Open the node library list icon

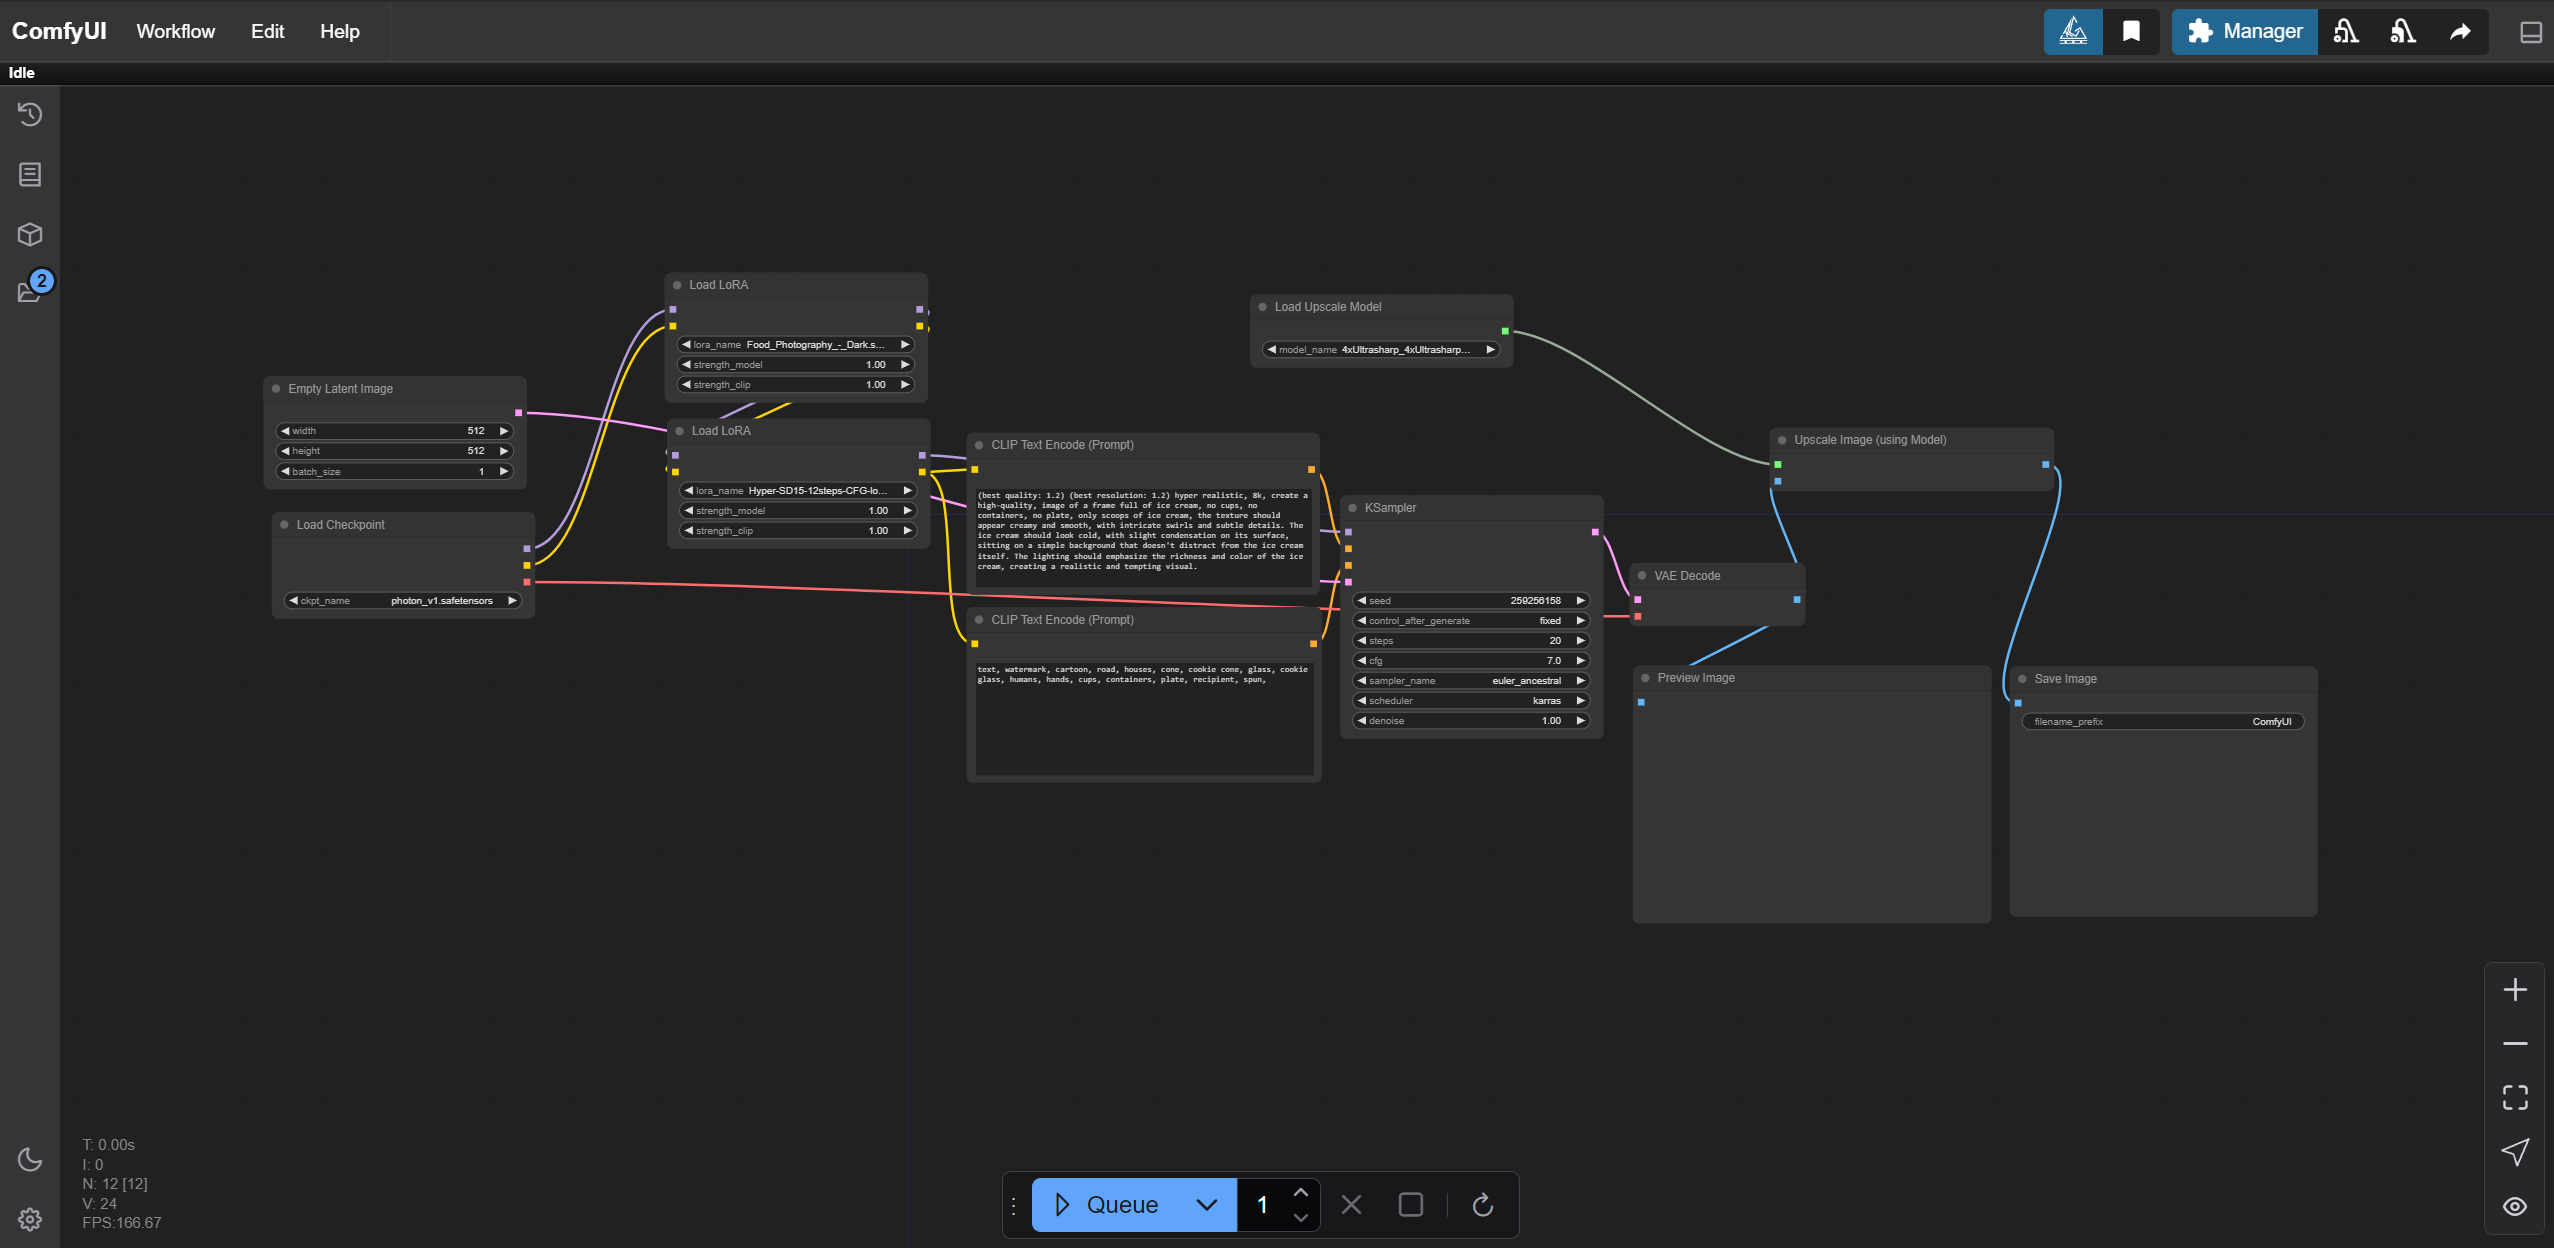(30, 174)
